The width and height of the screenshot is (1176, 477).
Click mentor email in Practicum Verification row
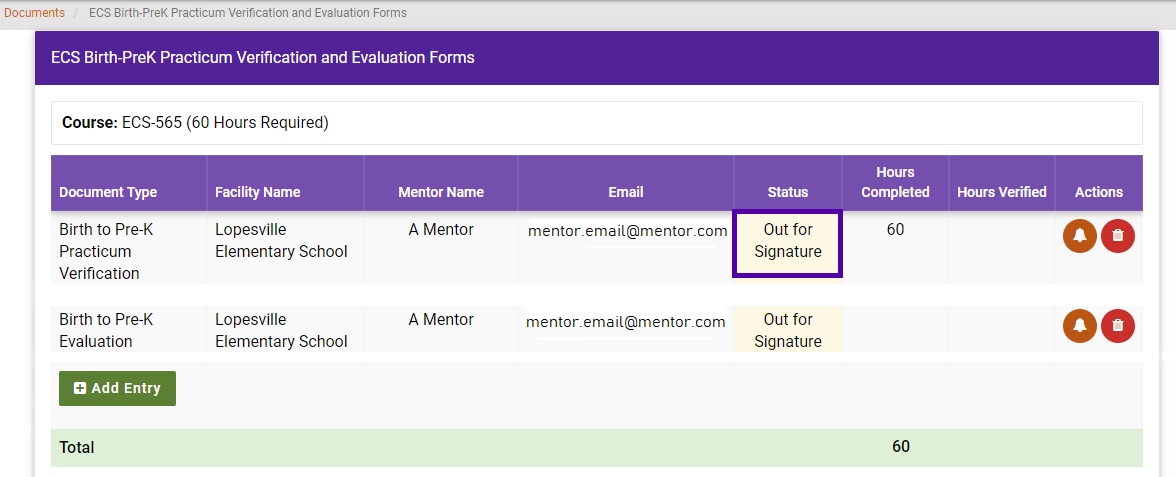pos(628,231)
